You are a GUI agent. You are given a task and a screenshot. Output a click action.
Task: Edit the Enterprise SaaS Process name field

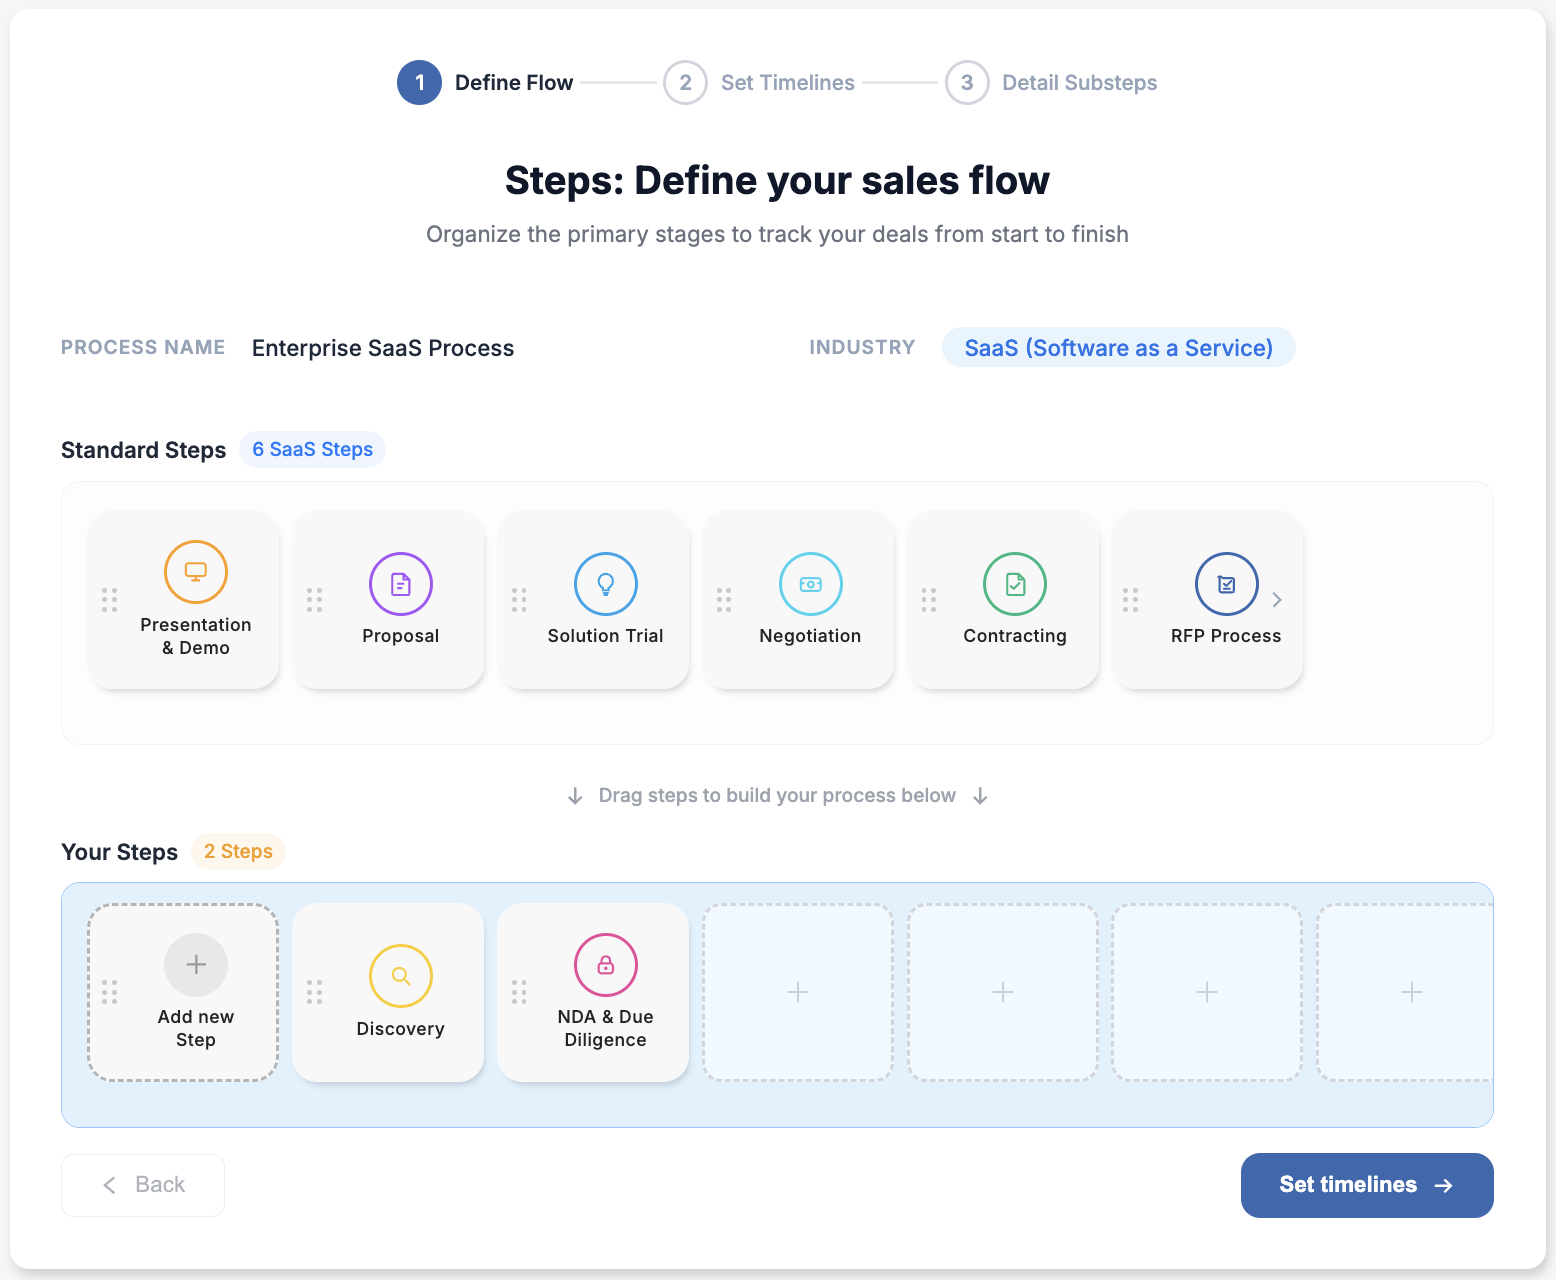(x=383, y=348)
